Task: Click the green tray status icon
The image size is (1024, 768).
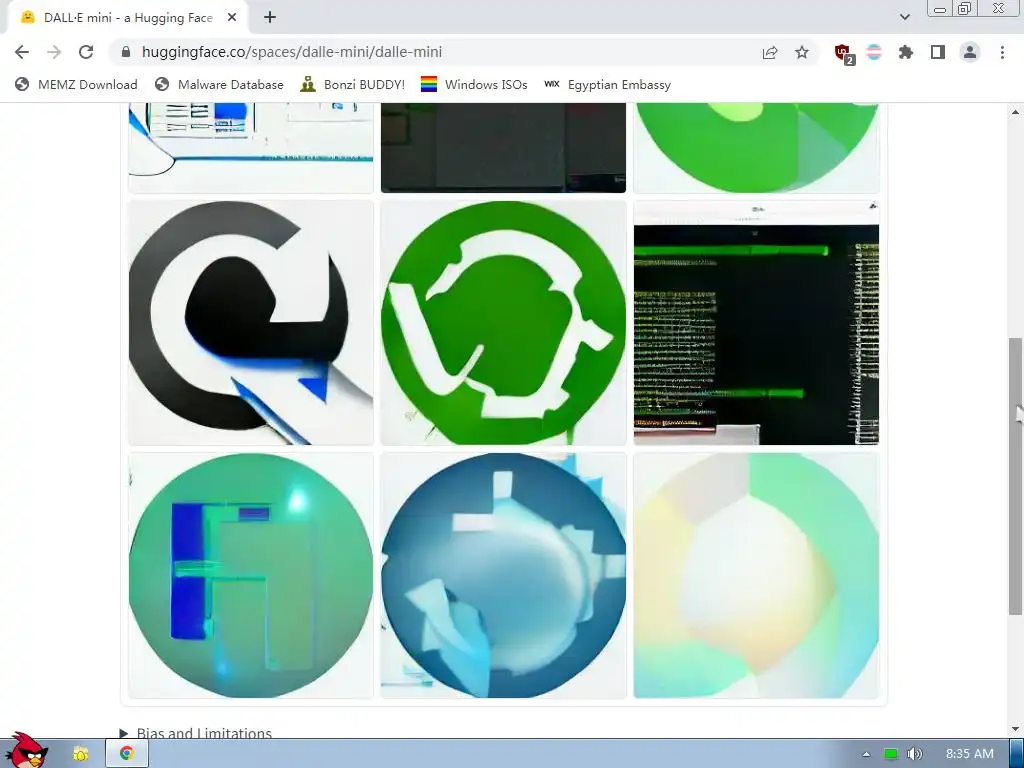Action: pos(891,754)
